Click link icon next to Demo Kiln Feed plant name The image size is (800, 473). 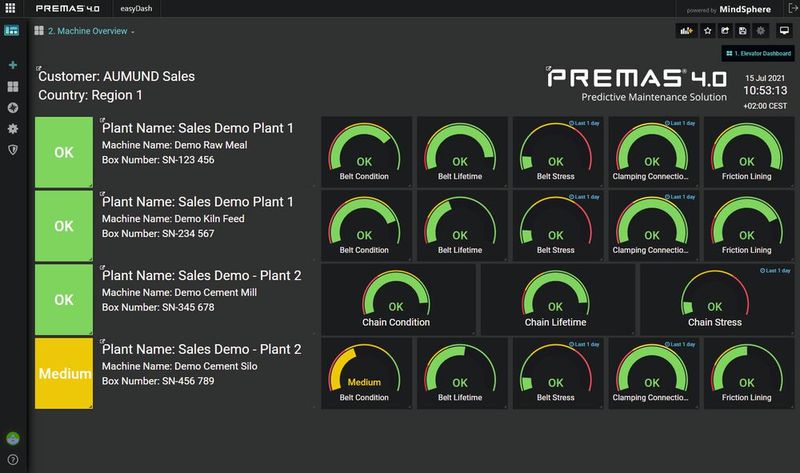102,194
